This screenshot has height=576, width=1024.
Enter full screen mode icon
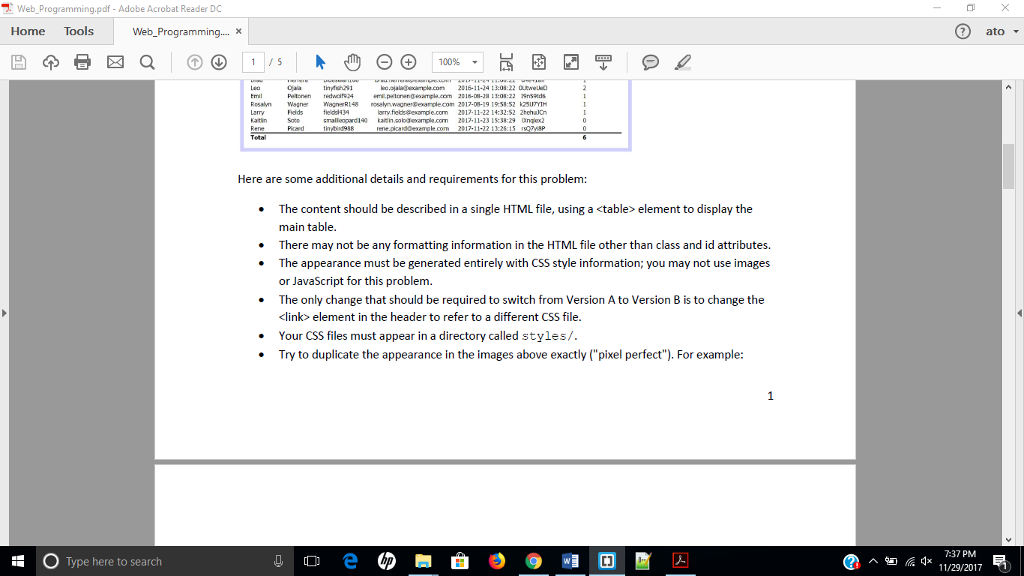pyautogui.click(x=571, y=62)
